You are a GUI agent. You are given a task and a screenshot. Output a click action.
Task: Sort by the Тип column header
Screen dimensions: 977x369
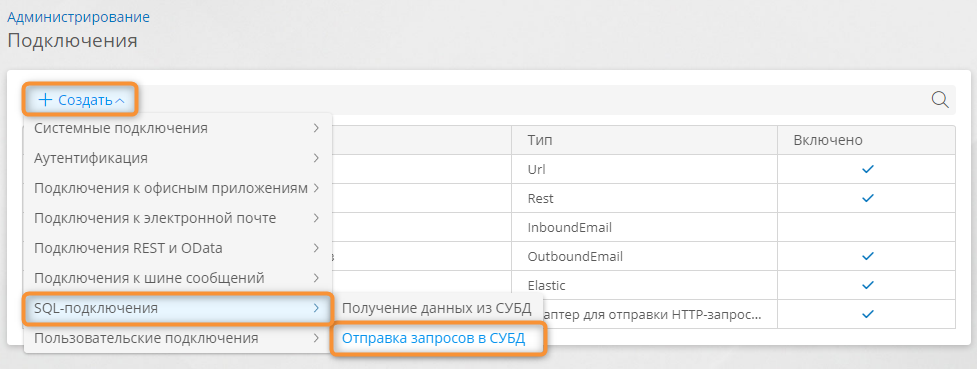(x=644, y=140)
